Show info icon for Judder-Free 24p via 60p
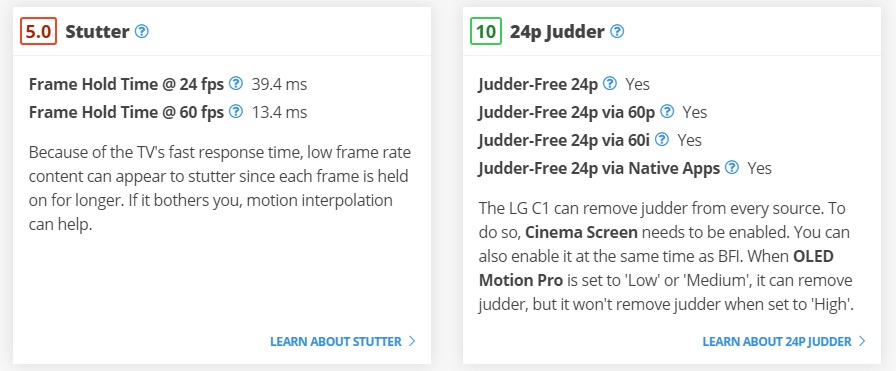The width and height of the screenshot is (896, 371). pyautogui.click(x=667, y=111)
